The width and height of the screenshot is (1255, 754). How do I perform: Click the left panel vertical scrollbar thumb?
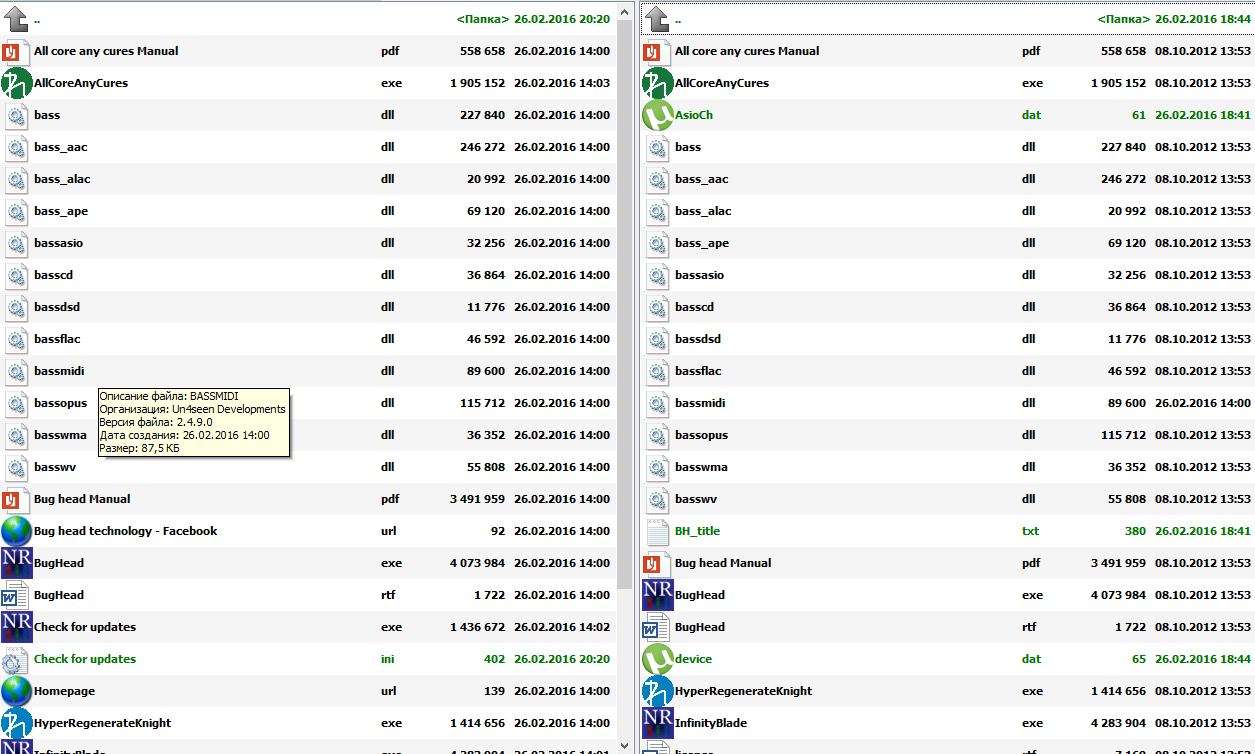(624, 304)
